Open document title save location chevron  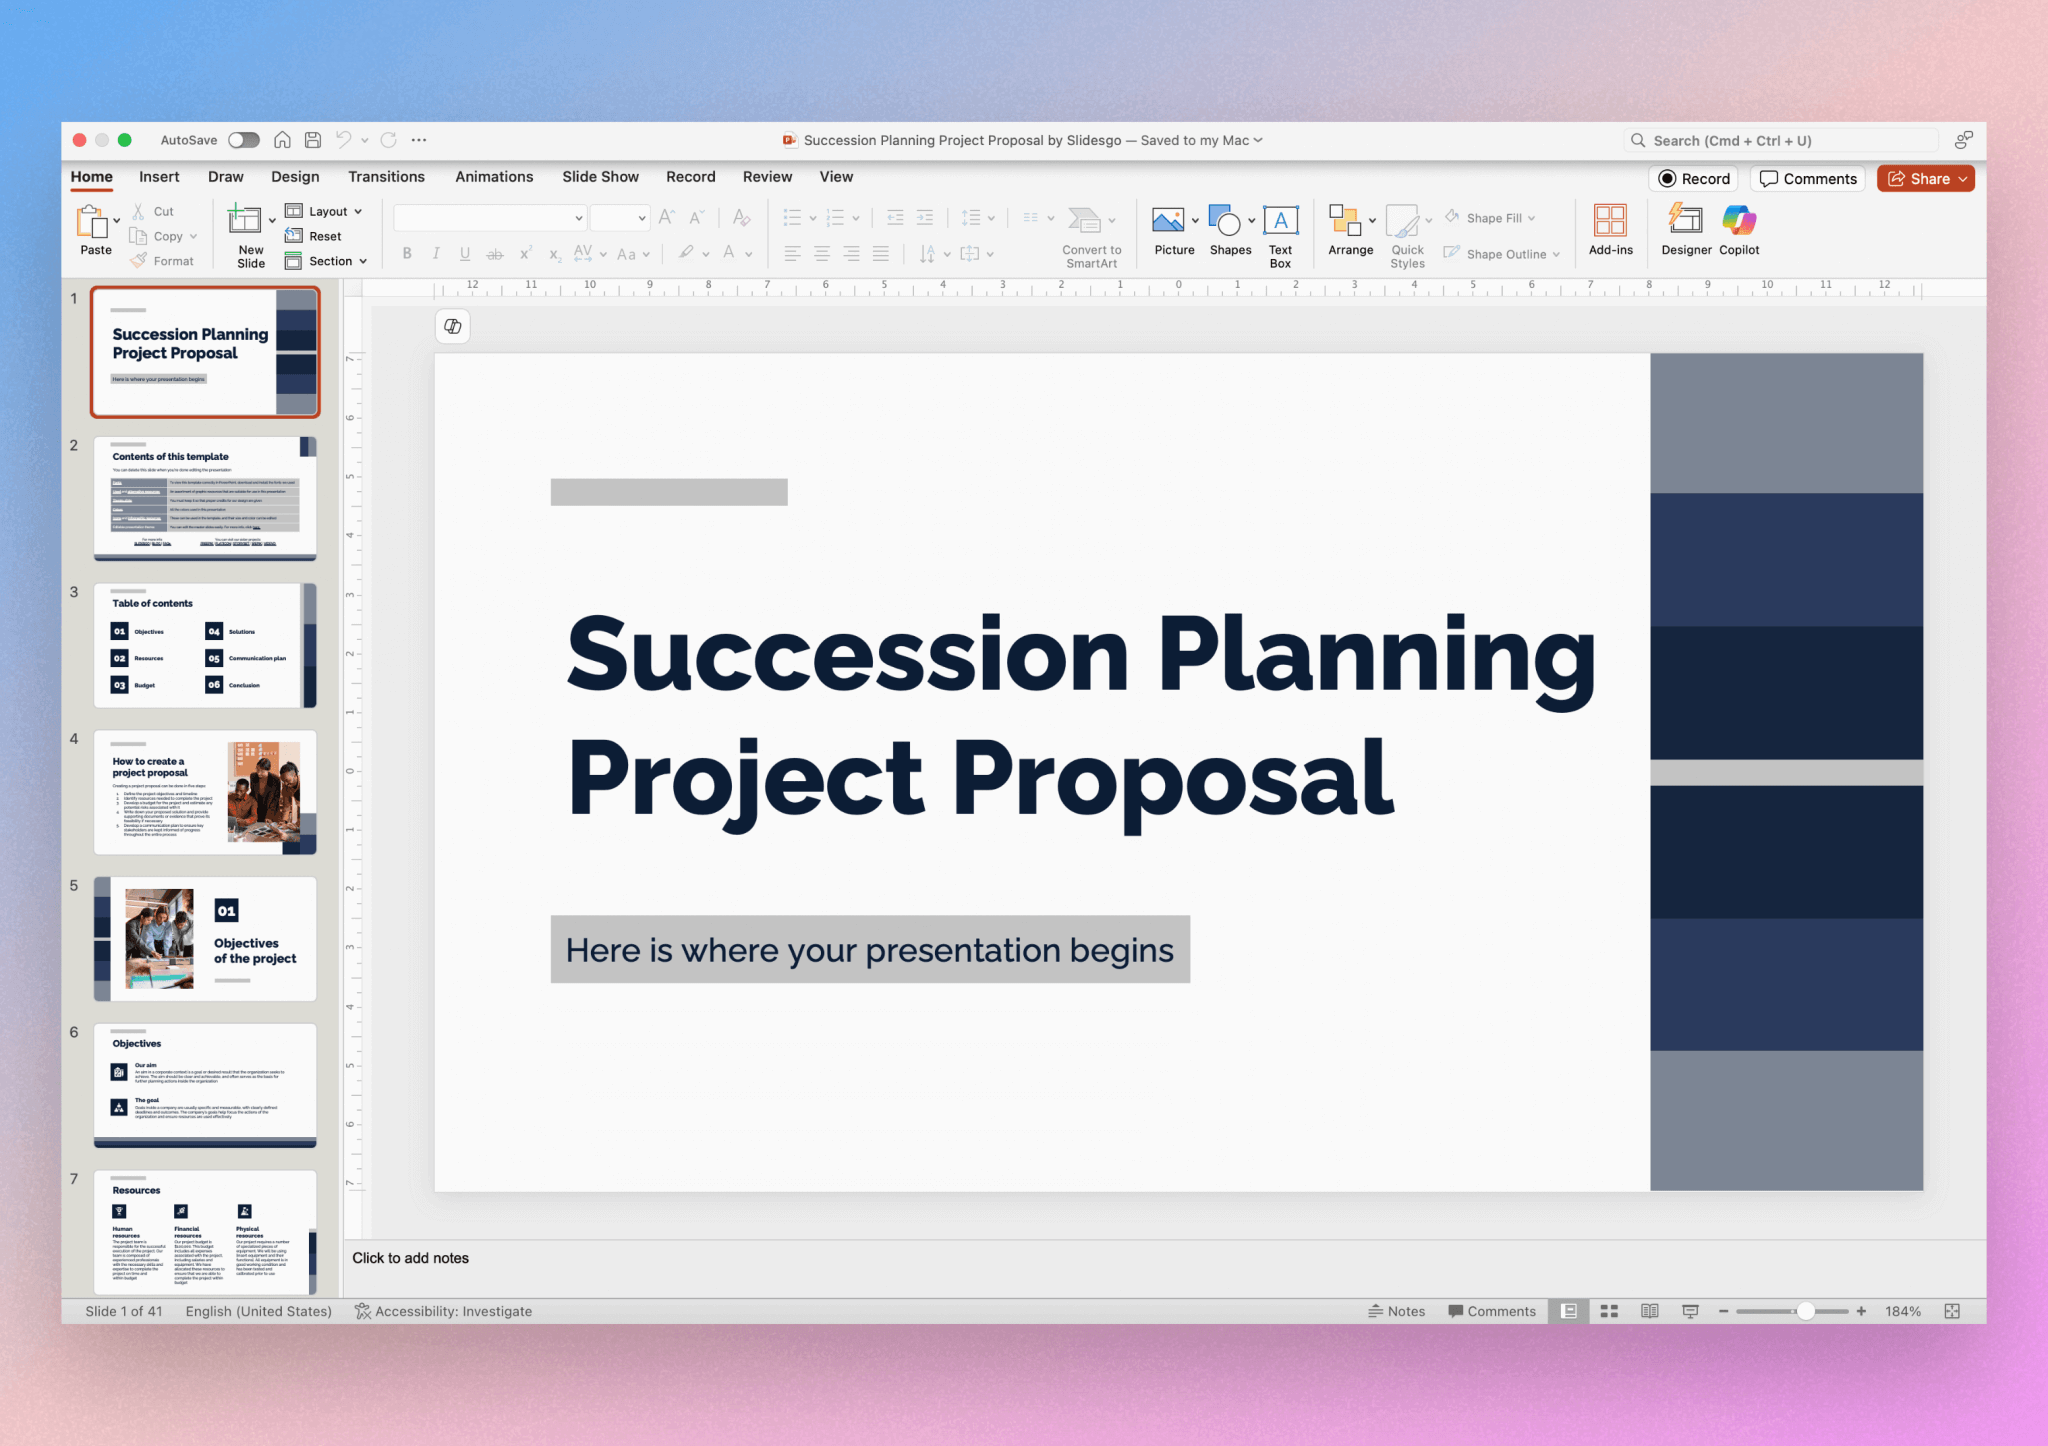click(1258, 140)
